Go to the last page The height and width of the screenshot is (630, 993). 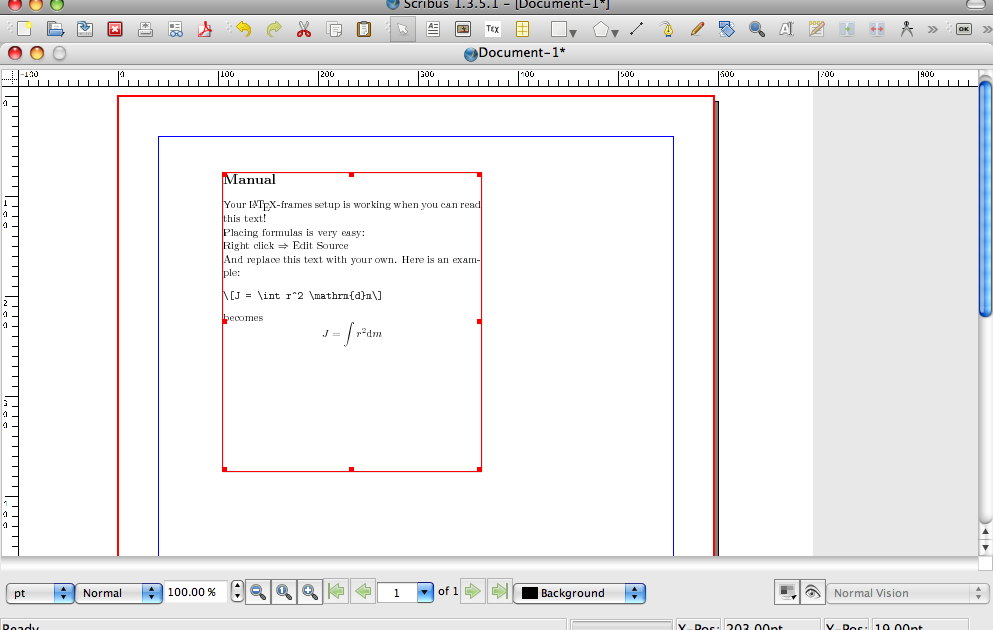pyautogui.click(x=500, y=592)
